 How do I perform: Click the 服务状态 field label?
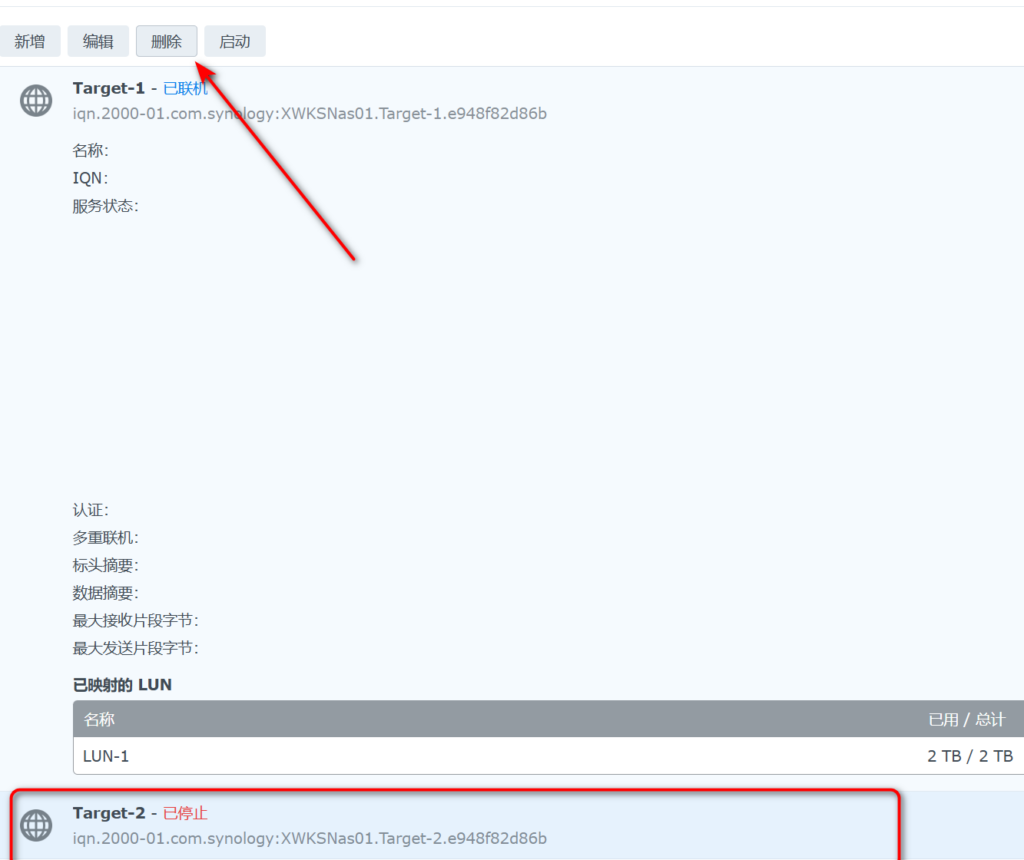click(105, 206)
